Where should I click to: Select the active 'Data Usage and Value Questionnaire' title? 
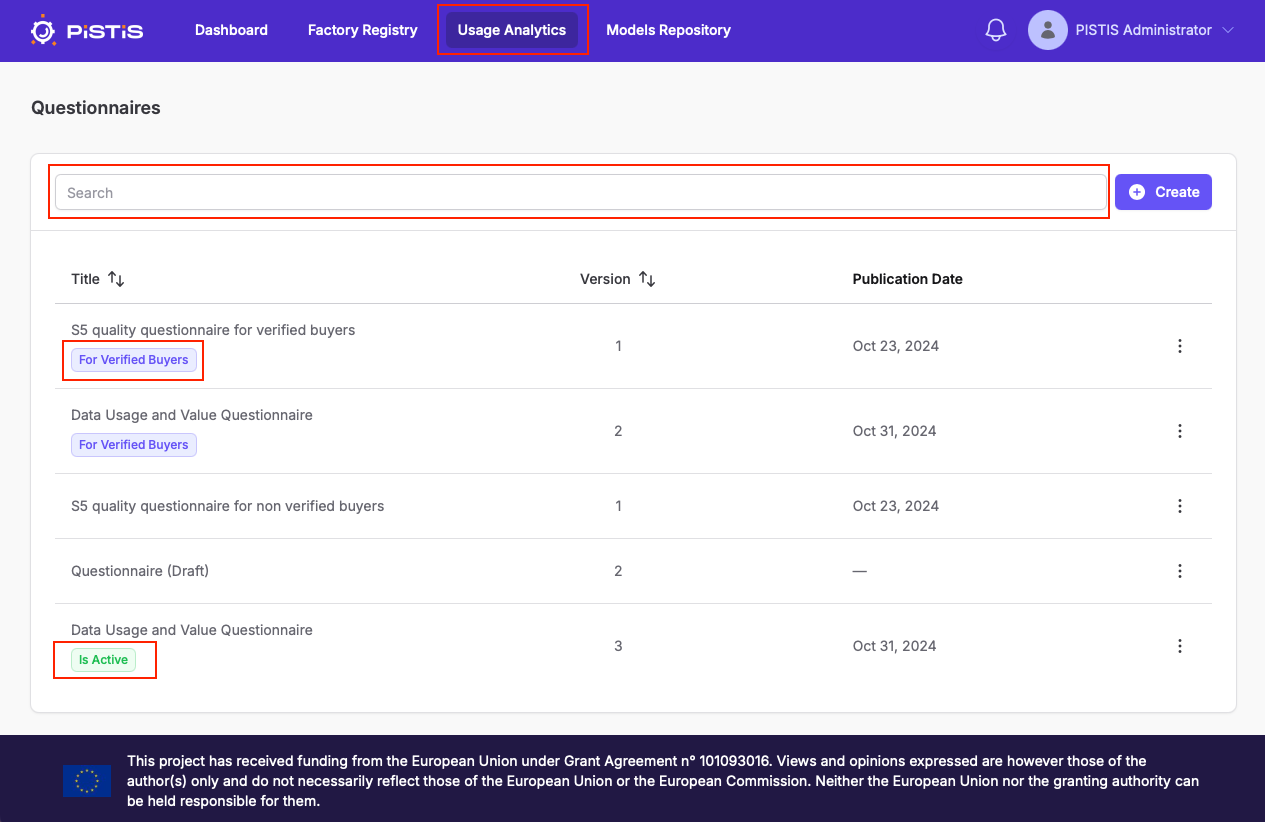pyautogui.click(x=192, y=630)
